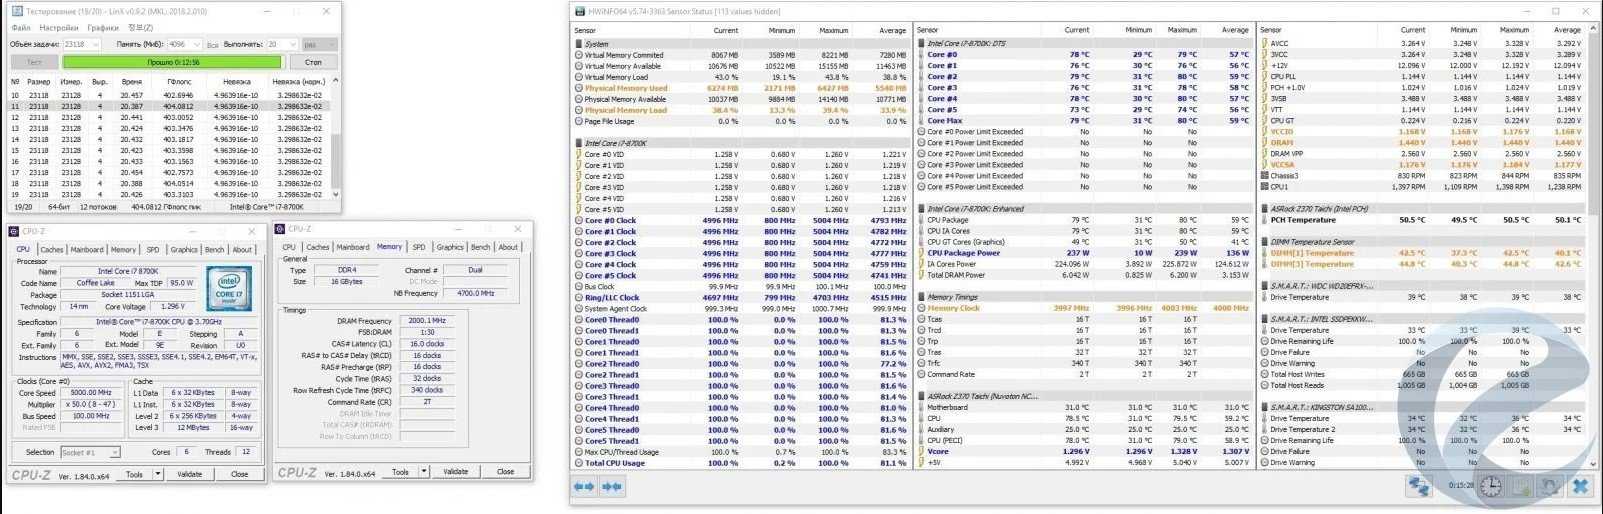The image size is (1603, 514).
Task: Click the HWiNFO logging sheet icon
Action: click(x=1520, y=486)
